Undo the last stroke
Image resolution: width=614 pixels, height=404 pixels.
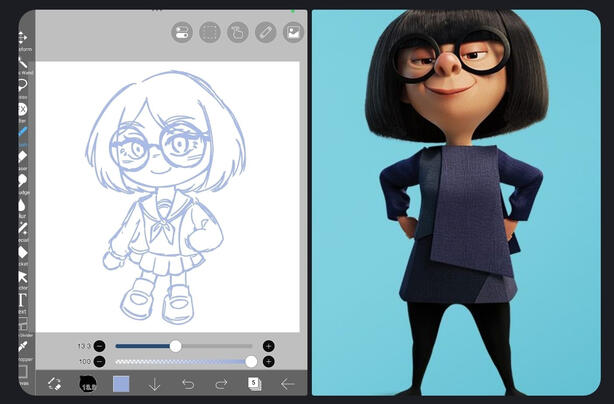coord(188,384)
